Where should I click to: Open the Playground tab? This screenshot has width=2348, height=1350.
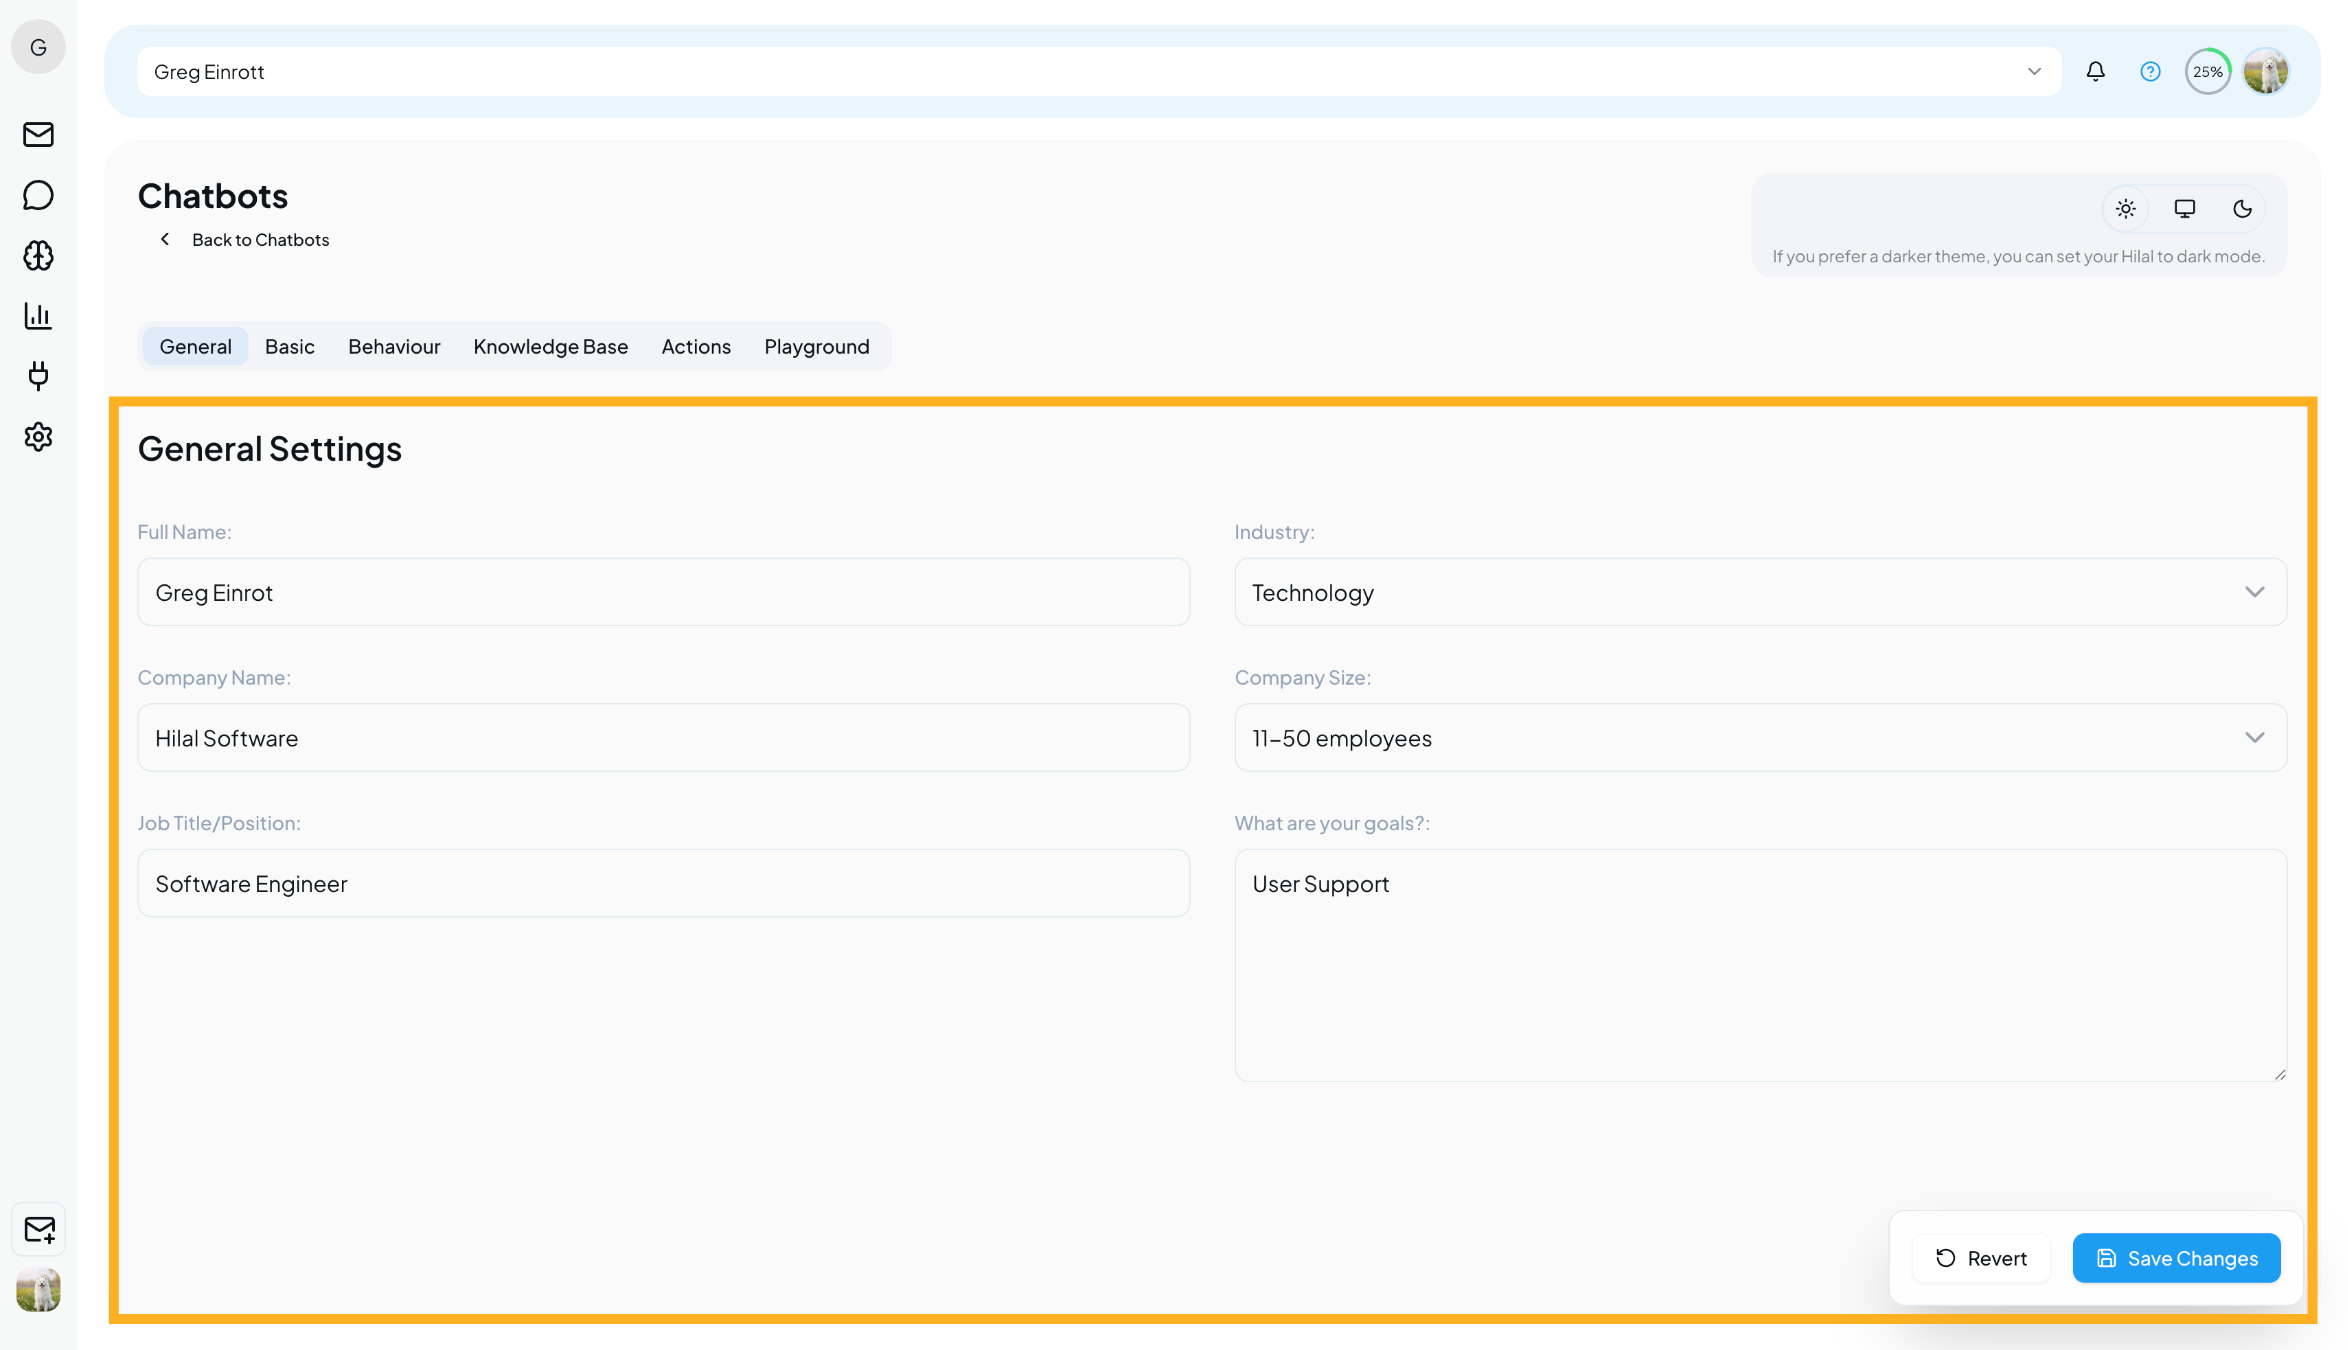click(x=816, y=346)
